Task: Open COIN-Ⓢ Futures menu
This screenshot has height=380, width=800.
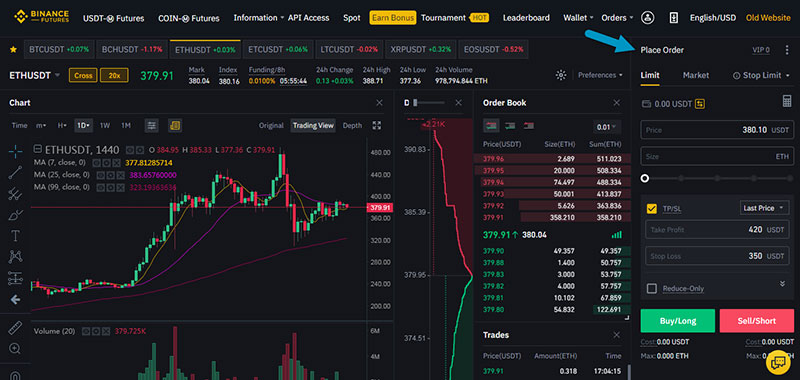Action: [189, 18]
